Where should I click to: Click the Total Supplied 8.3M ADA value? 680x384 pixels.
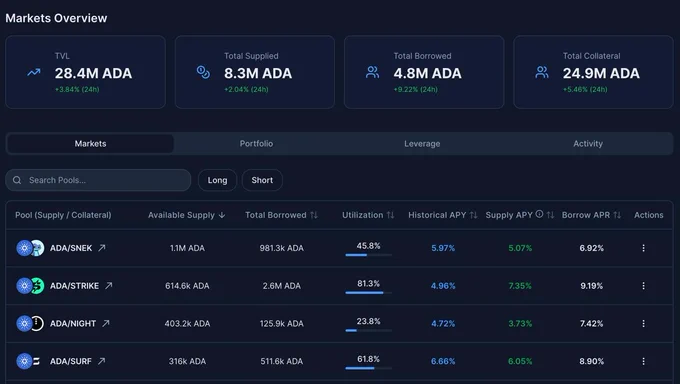click(258, 73)
